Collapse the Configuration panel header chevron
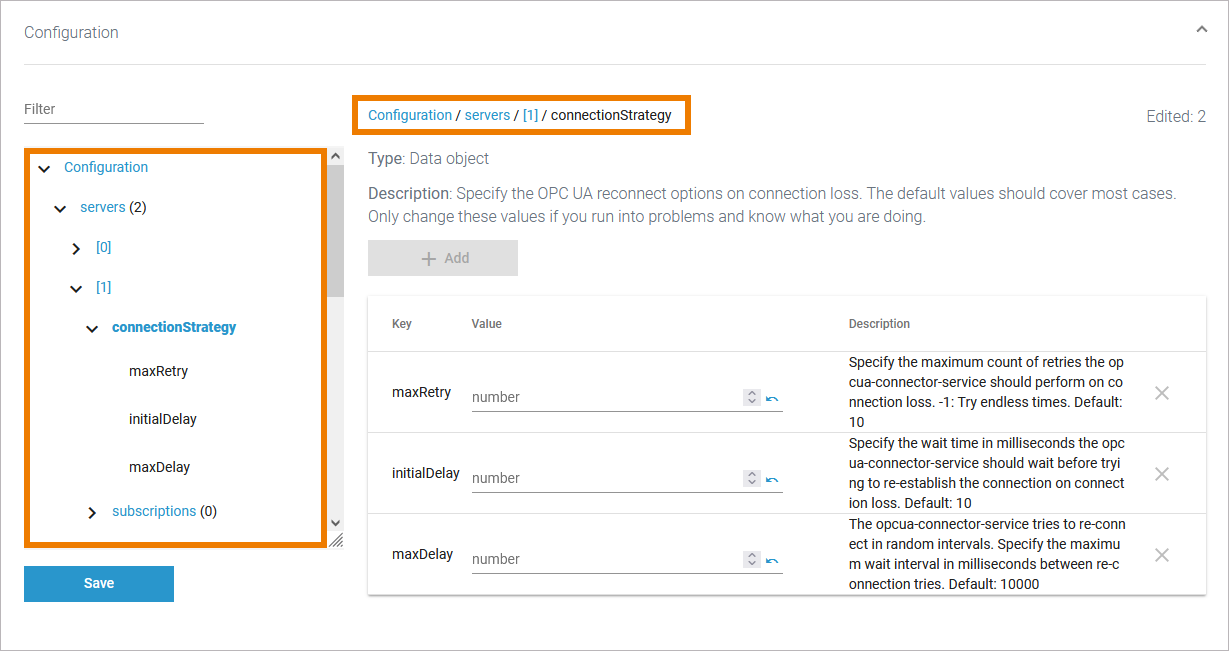Screen dimensions: 1229x651 (x=1201, y=30)
